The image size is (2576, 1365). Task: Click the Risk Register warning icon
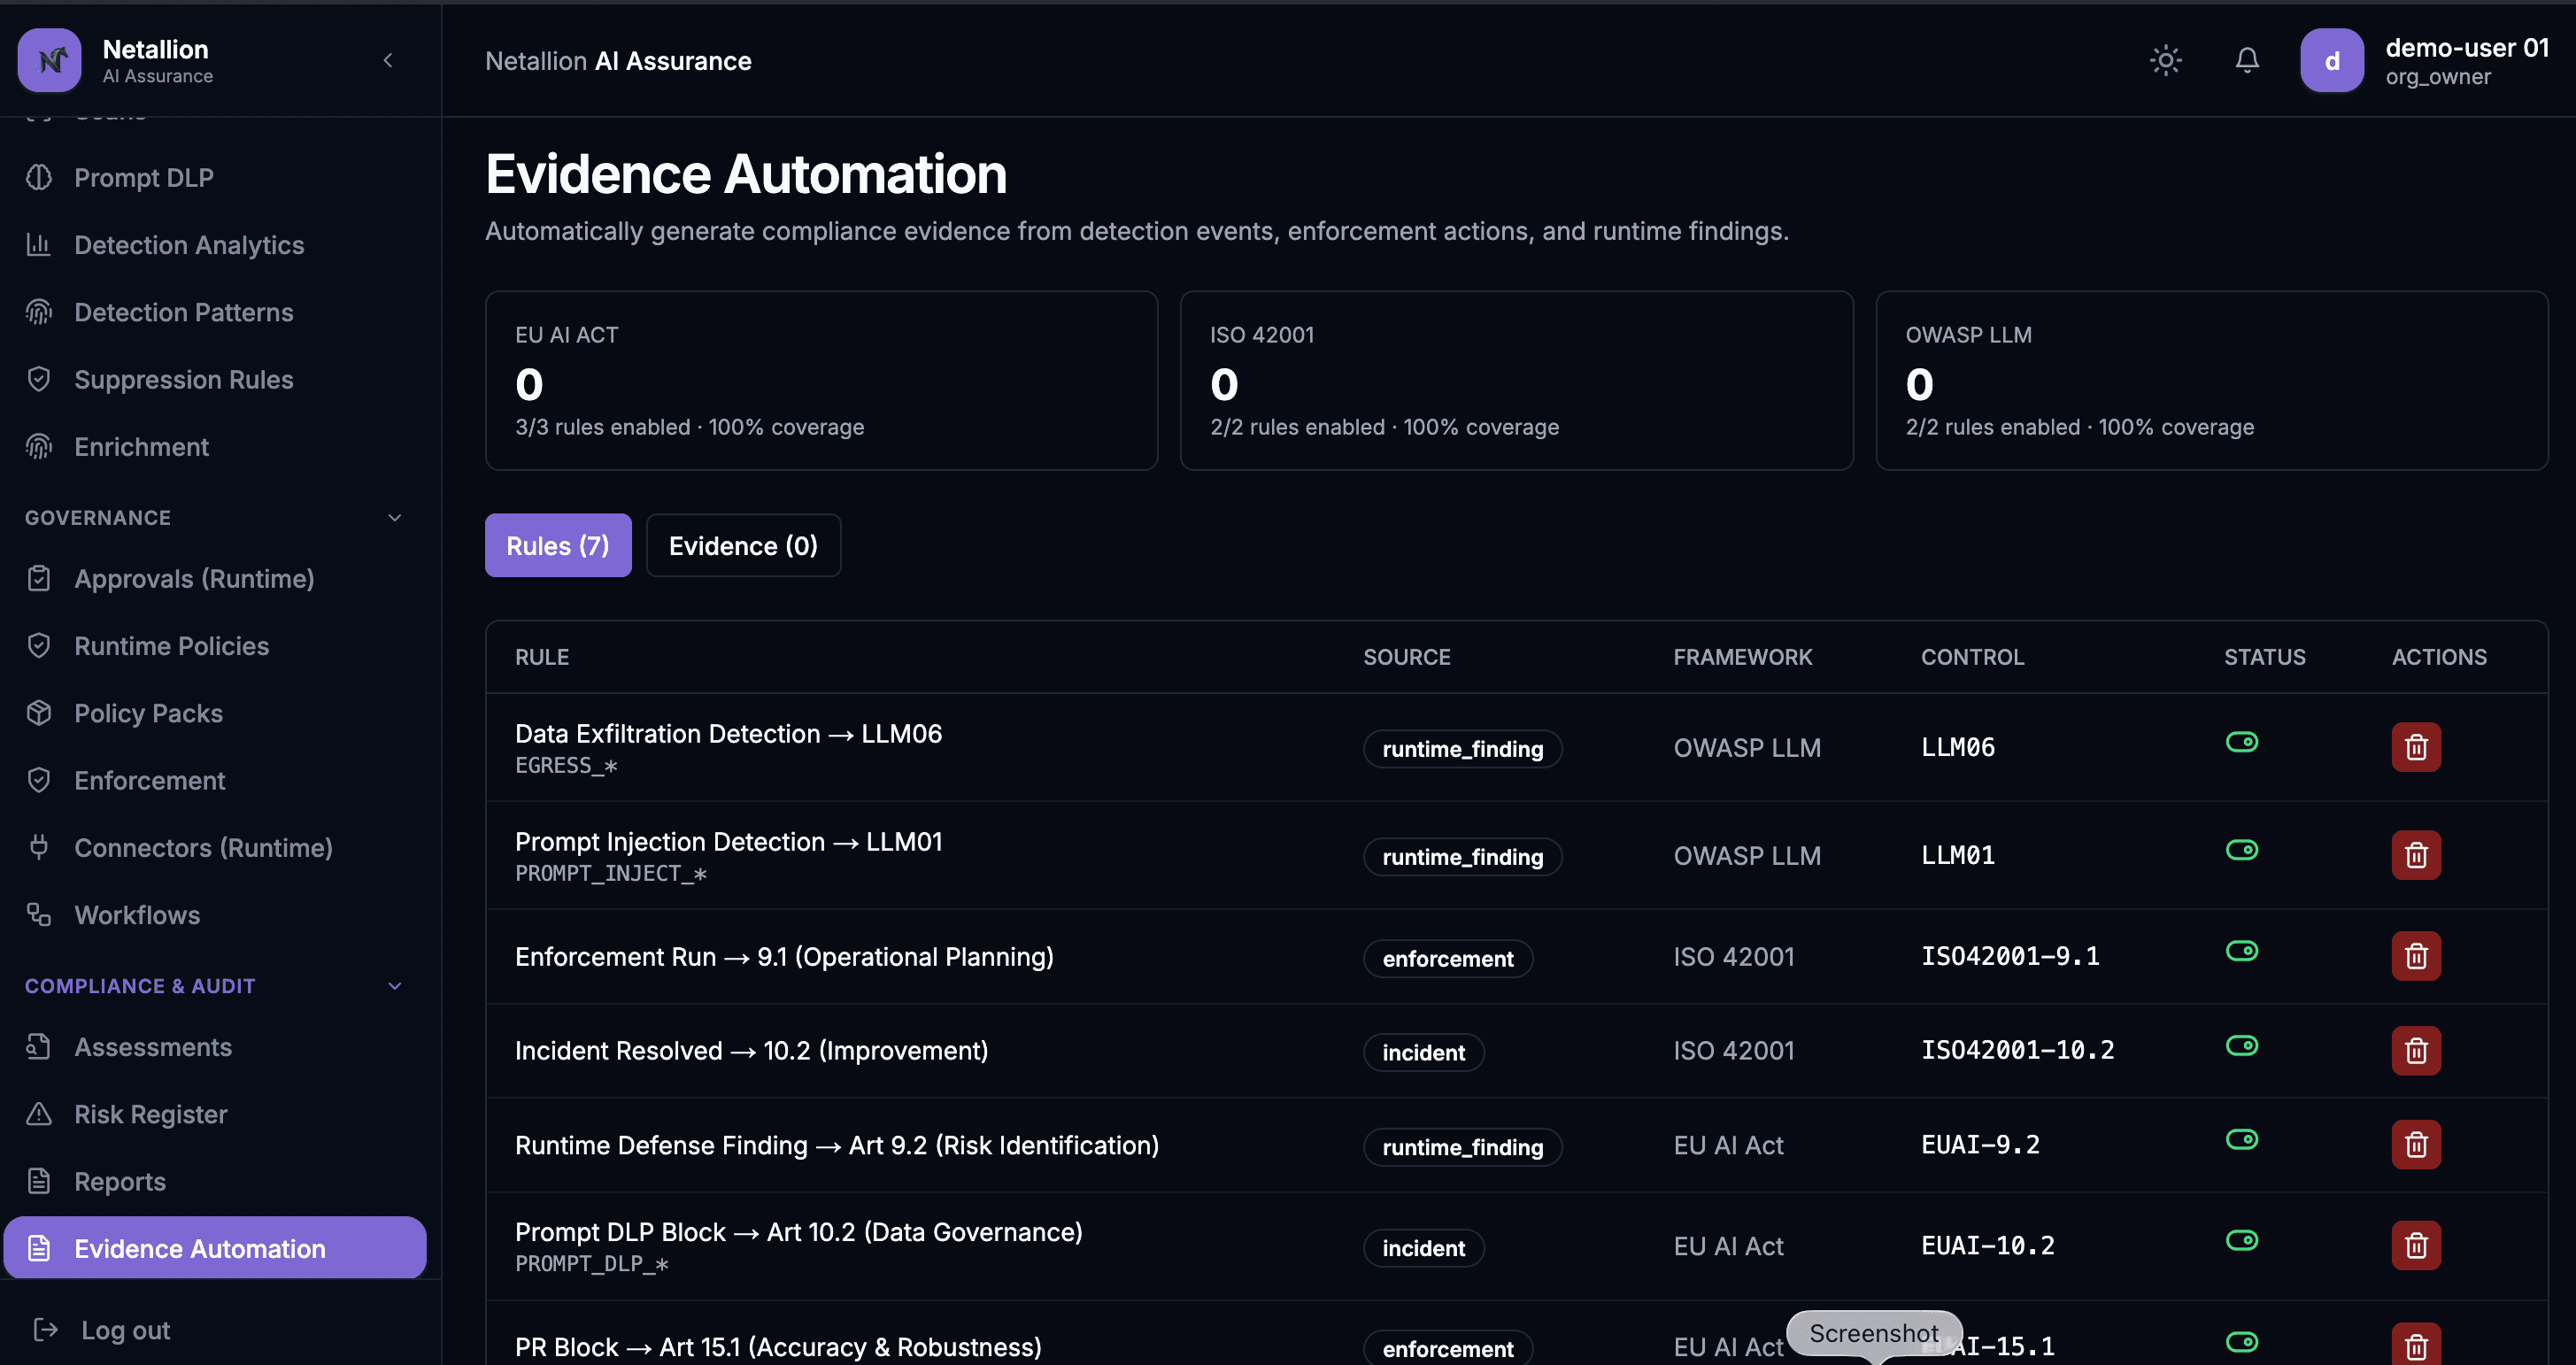39,1112
